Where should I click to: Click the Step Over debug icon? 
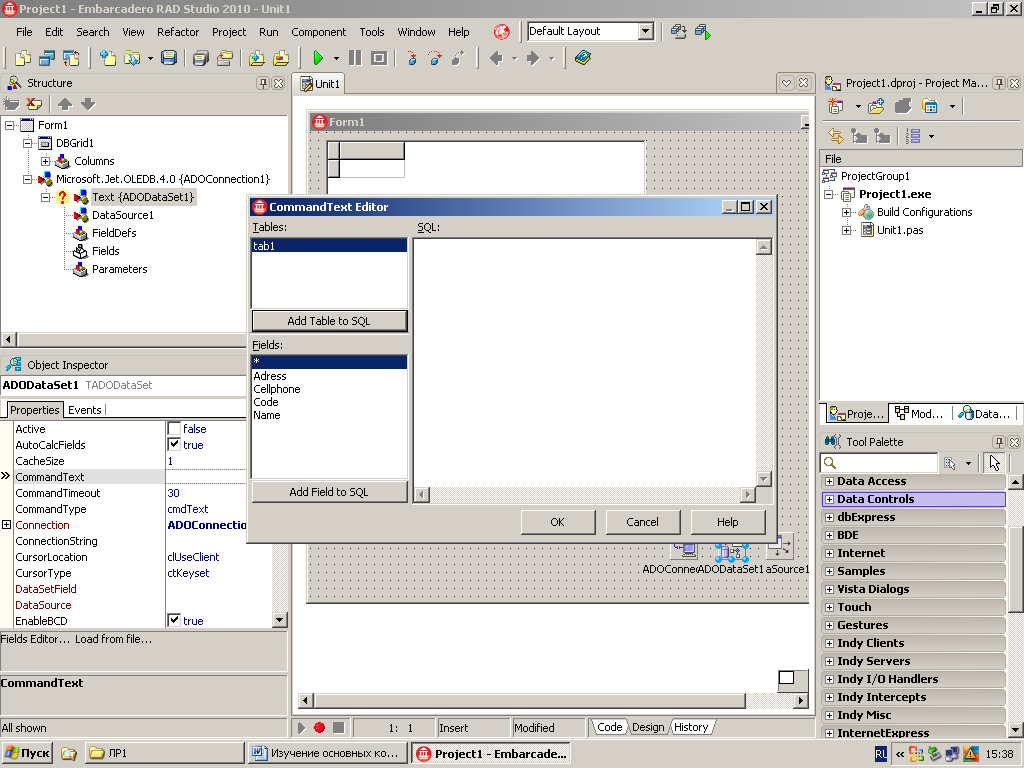coord(435,58)
